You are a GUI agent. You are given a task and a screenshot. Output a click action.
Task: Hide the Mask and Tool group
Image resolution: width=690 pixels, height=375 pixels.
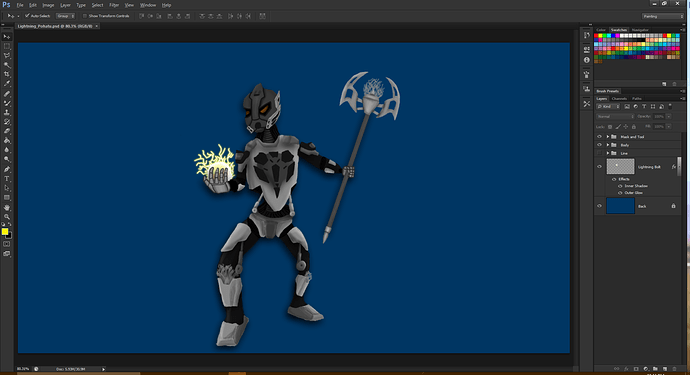tap(599, 136)
